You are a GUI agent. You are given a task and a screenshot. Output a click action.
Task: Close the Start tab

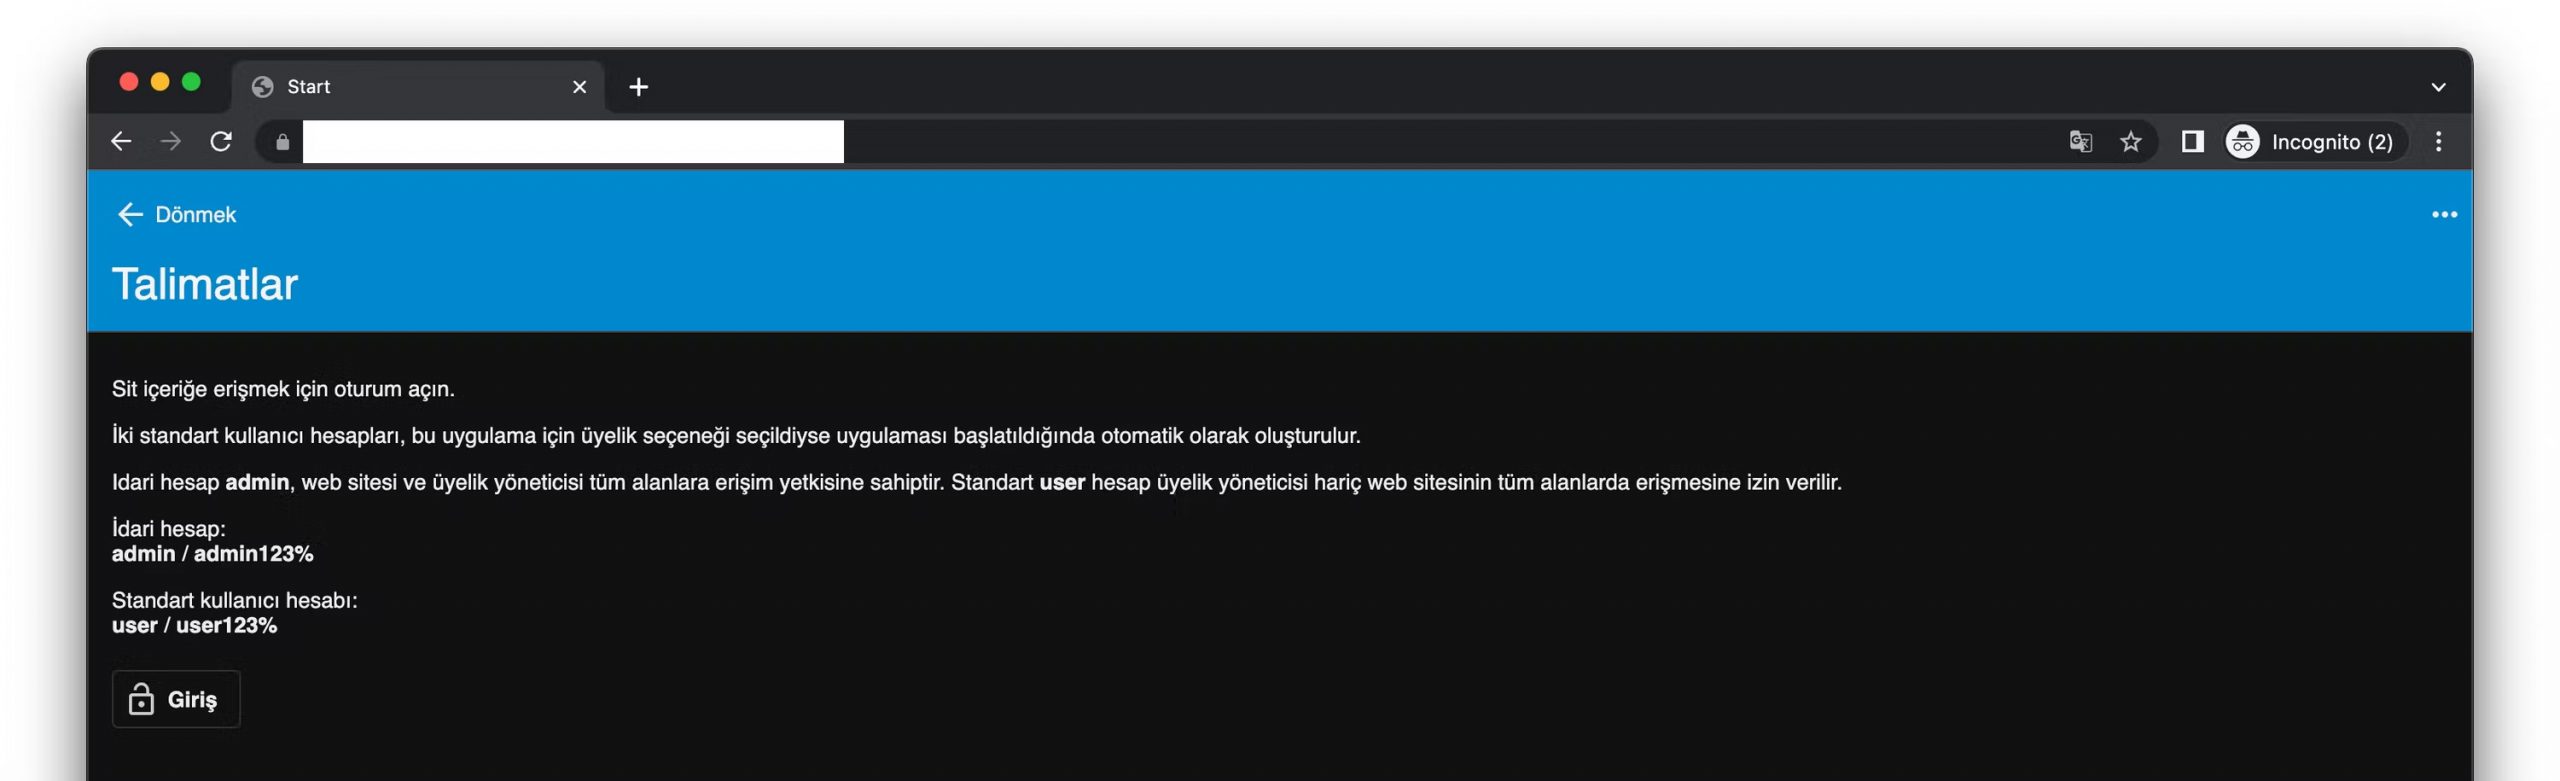[x=579, y=87]
